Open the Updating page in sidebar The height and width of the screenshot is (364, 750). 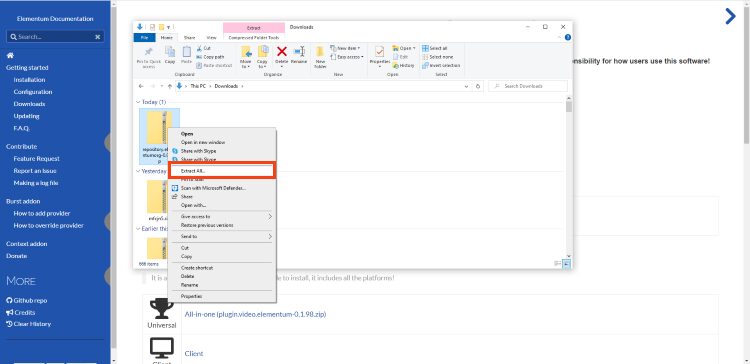click(26, 116)
